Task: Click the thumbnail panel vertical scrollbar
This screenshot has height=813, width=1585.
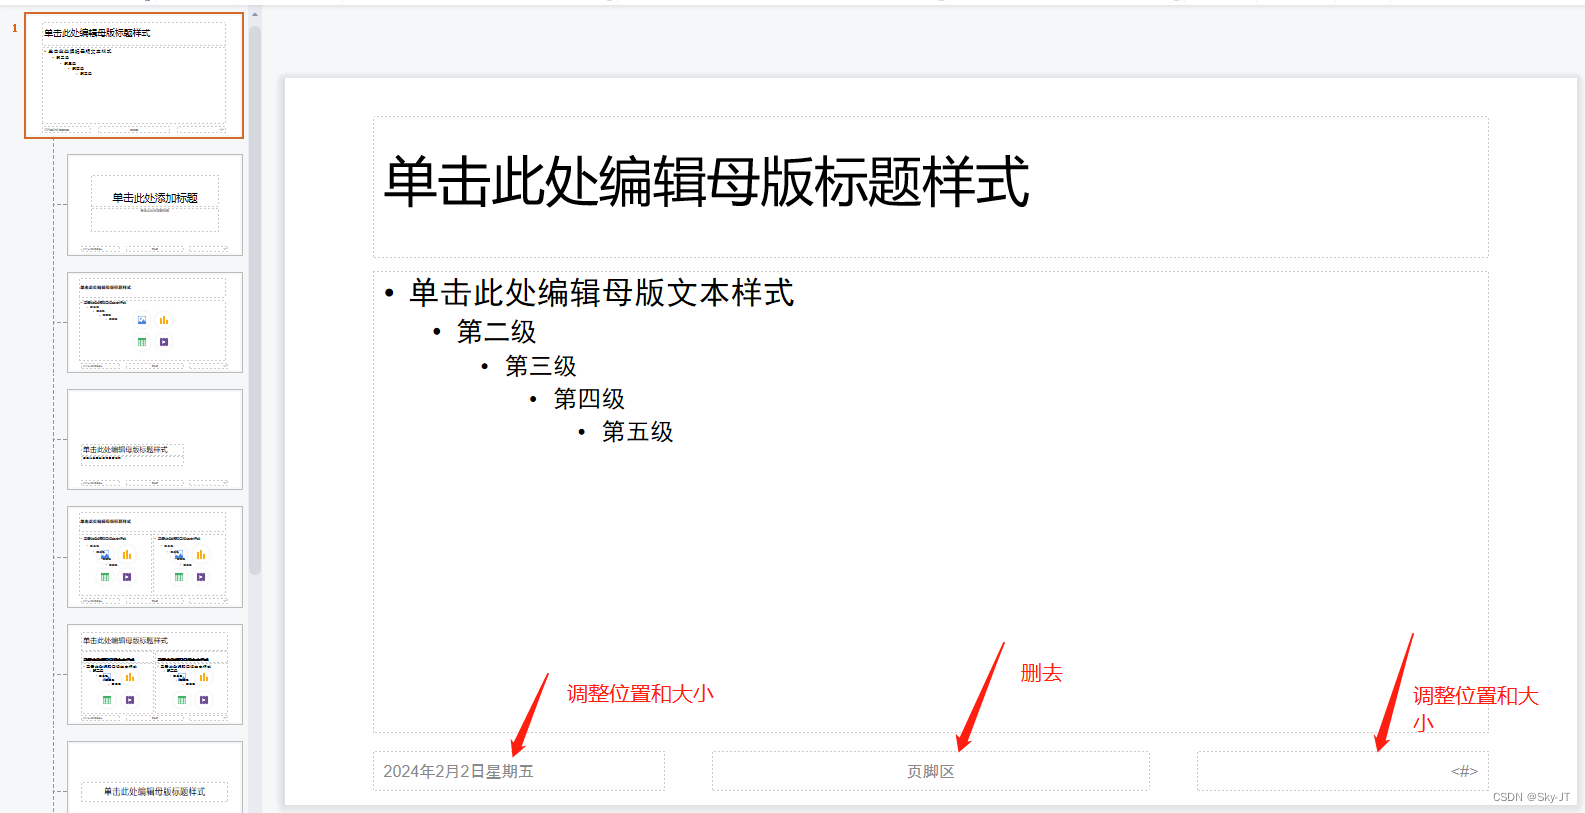Action: click(255, 300)
